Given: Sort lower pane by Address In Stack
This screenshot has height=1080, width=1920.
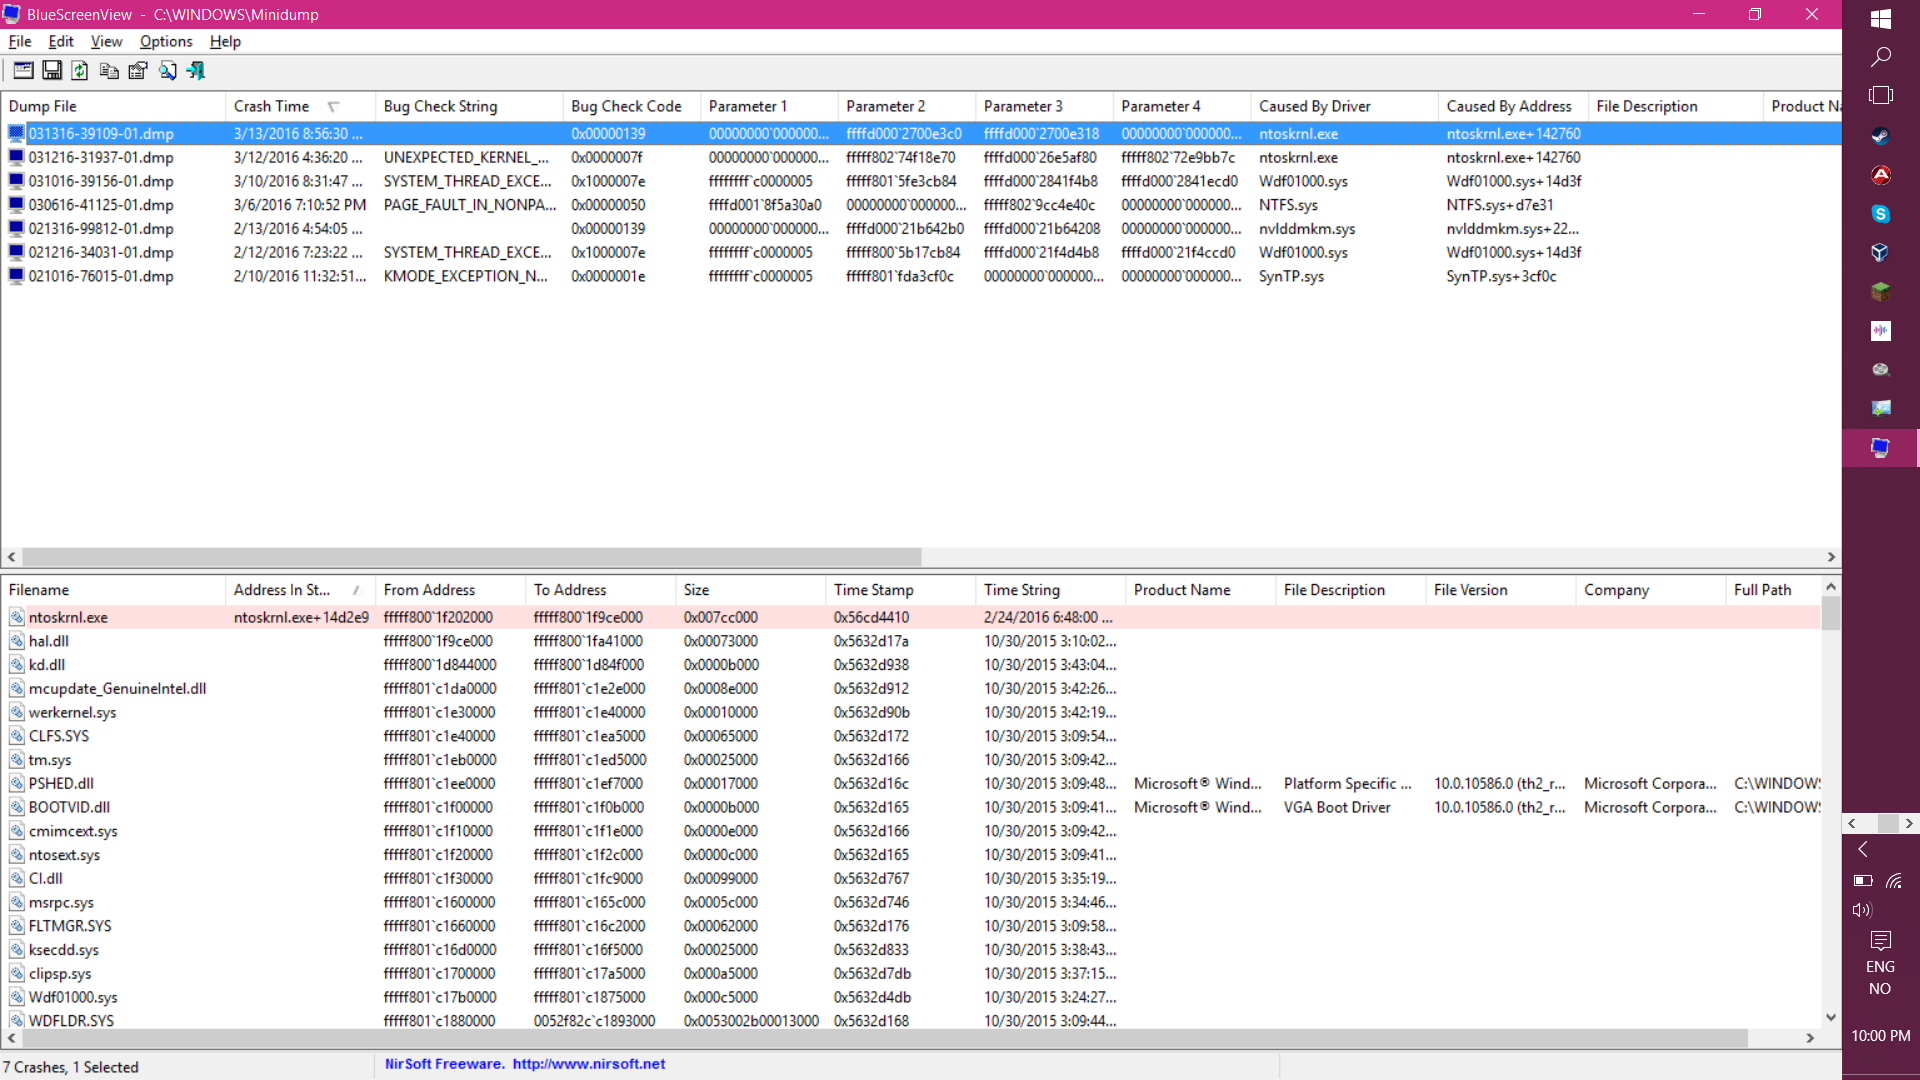Looking at the screenshot, I should tap(300, 590).
